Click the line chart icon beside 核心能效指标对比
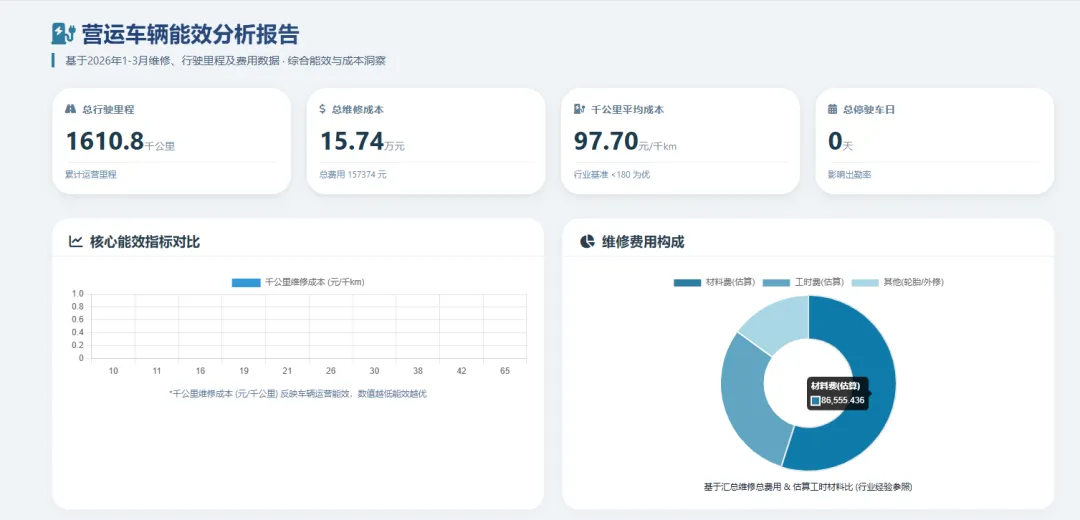Viewport: 1080px width, 520px height. (x=76, y=241)
